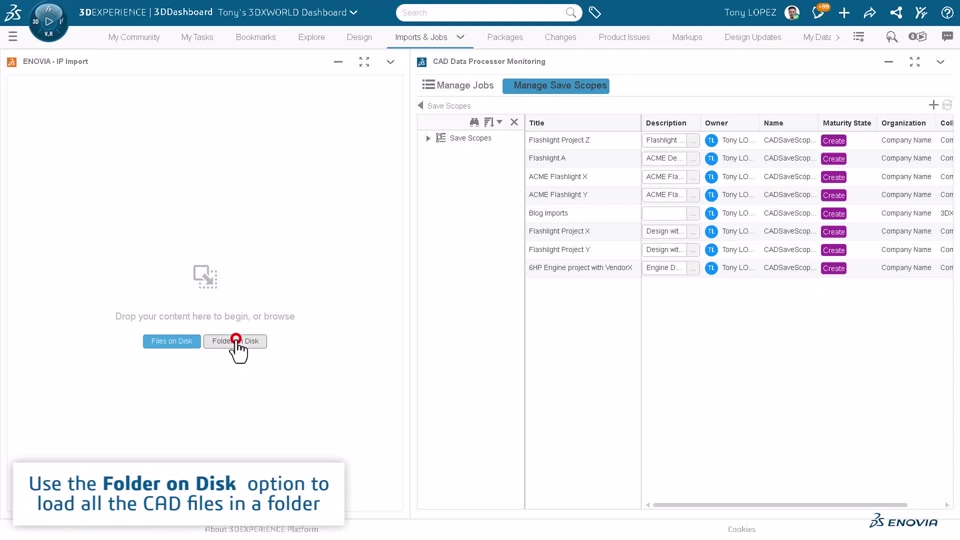This screenshot has width=960, height=540.
Task: Open the chat comment icon at far right
Action: tap(947, 37)
